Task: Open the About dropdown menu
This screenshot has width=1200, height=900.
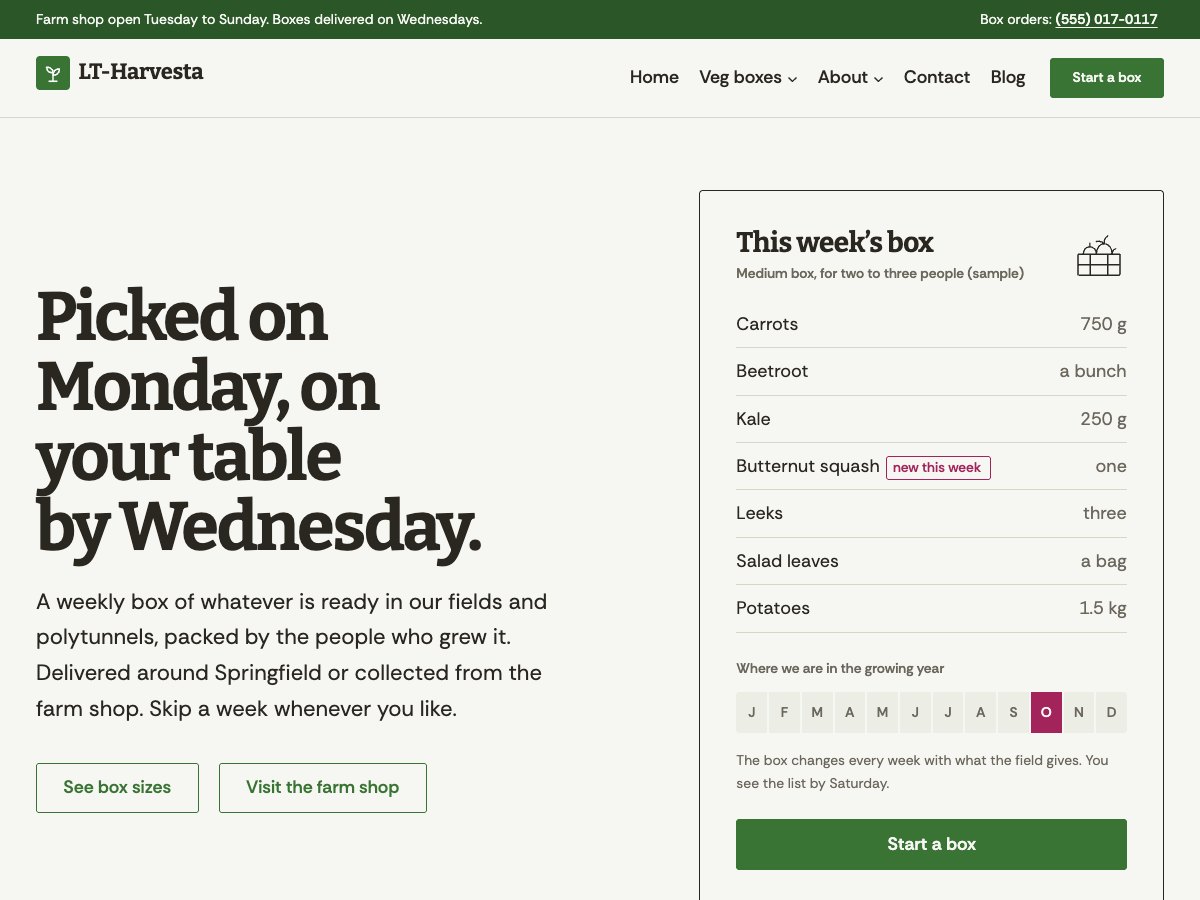Action: pyautogui.click(x=850, y=77)
